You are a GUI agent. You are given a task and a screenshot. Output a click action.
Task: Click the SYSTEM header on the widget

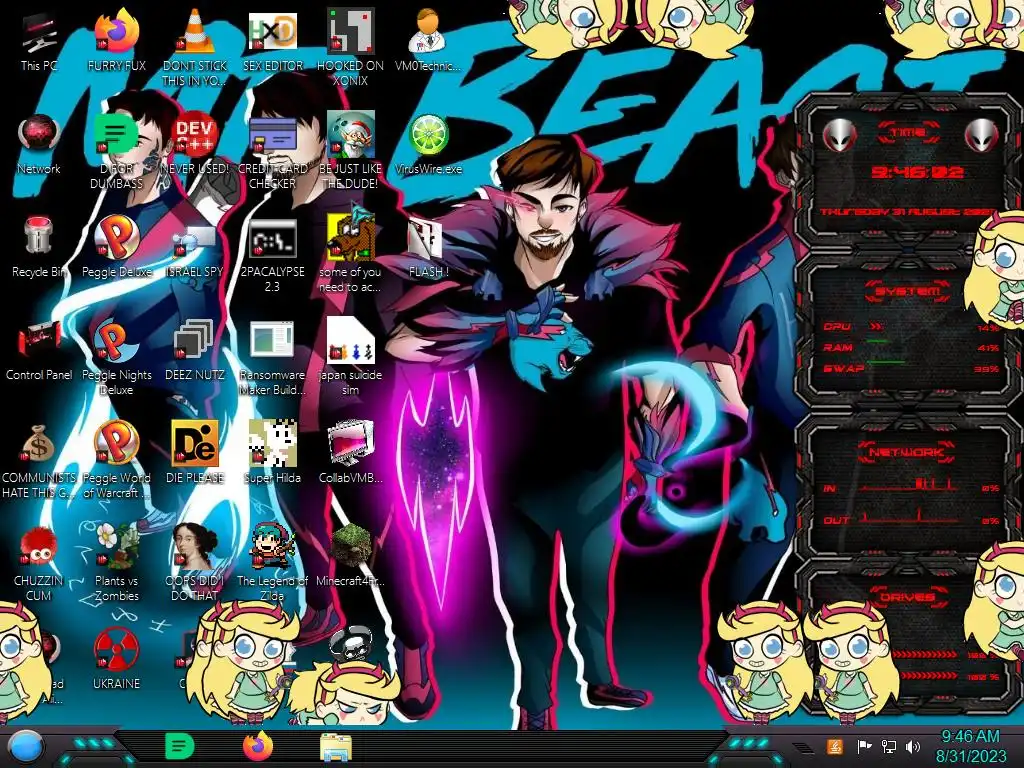(x=908, y=291)
